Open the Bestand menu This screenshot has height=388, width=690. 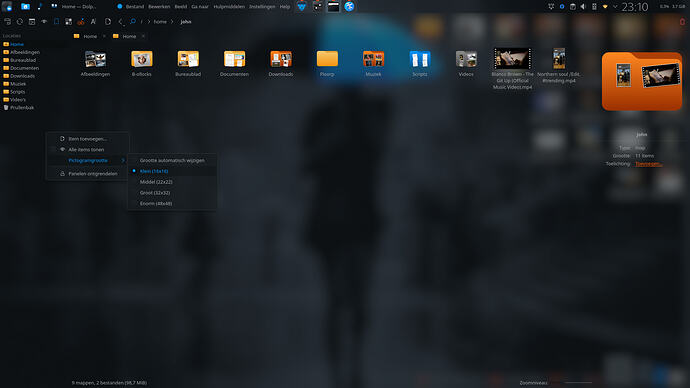pyautogui.click(x=135, y=7)
